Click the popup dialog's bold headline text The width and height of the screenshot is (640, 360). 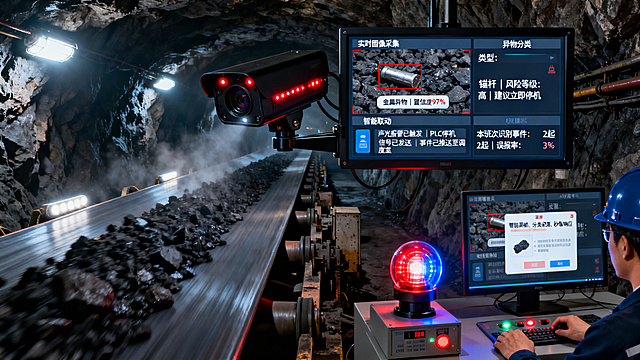click(x=540, y=224)
